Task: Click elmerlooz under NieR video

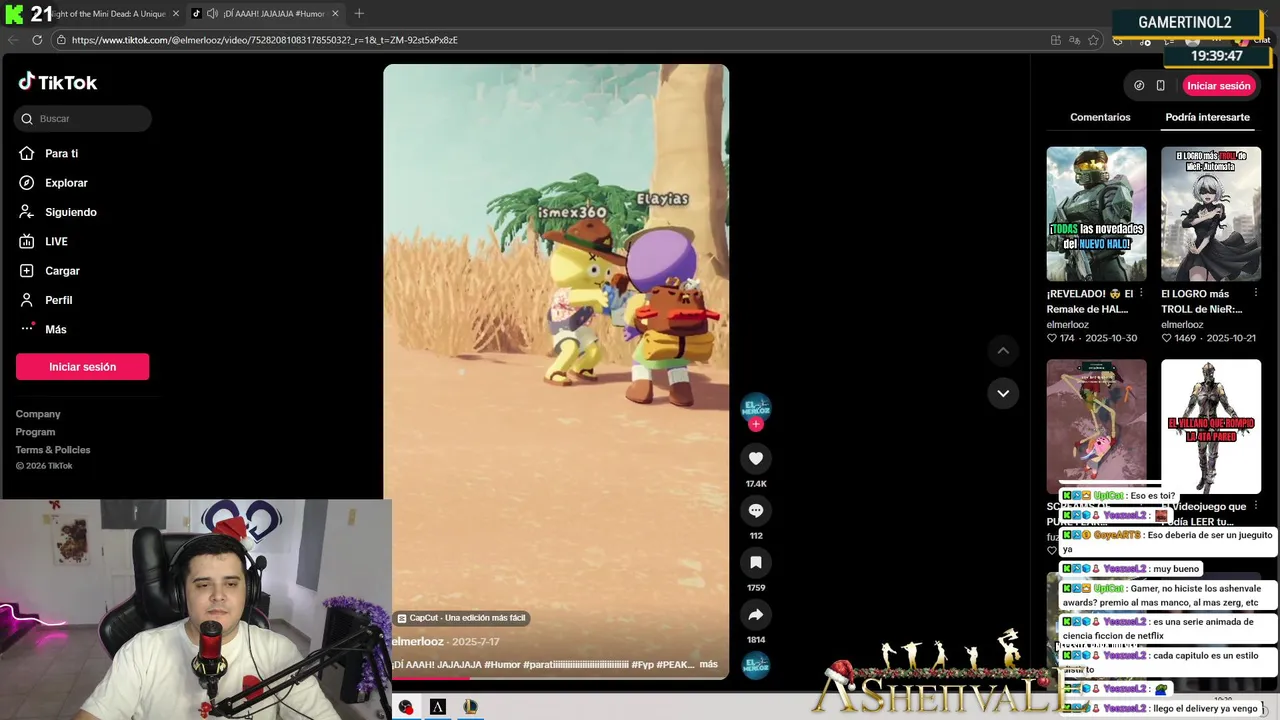Action: point(1182,325)
